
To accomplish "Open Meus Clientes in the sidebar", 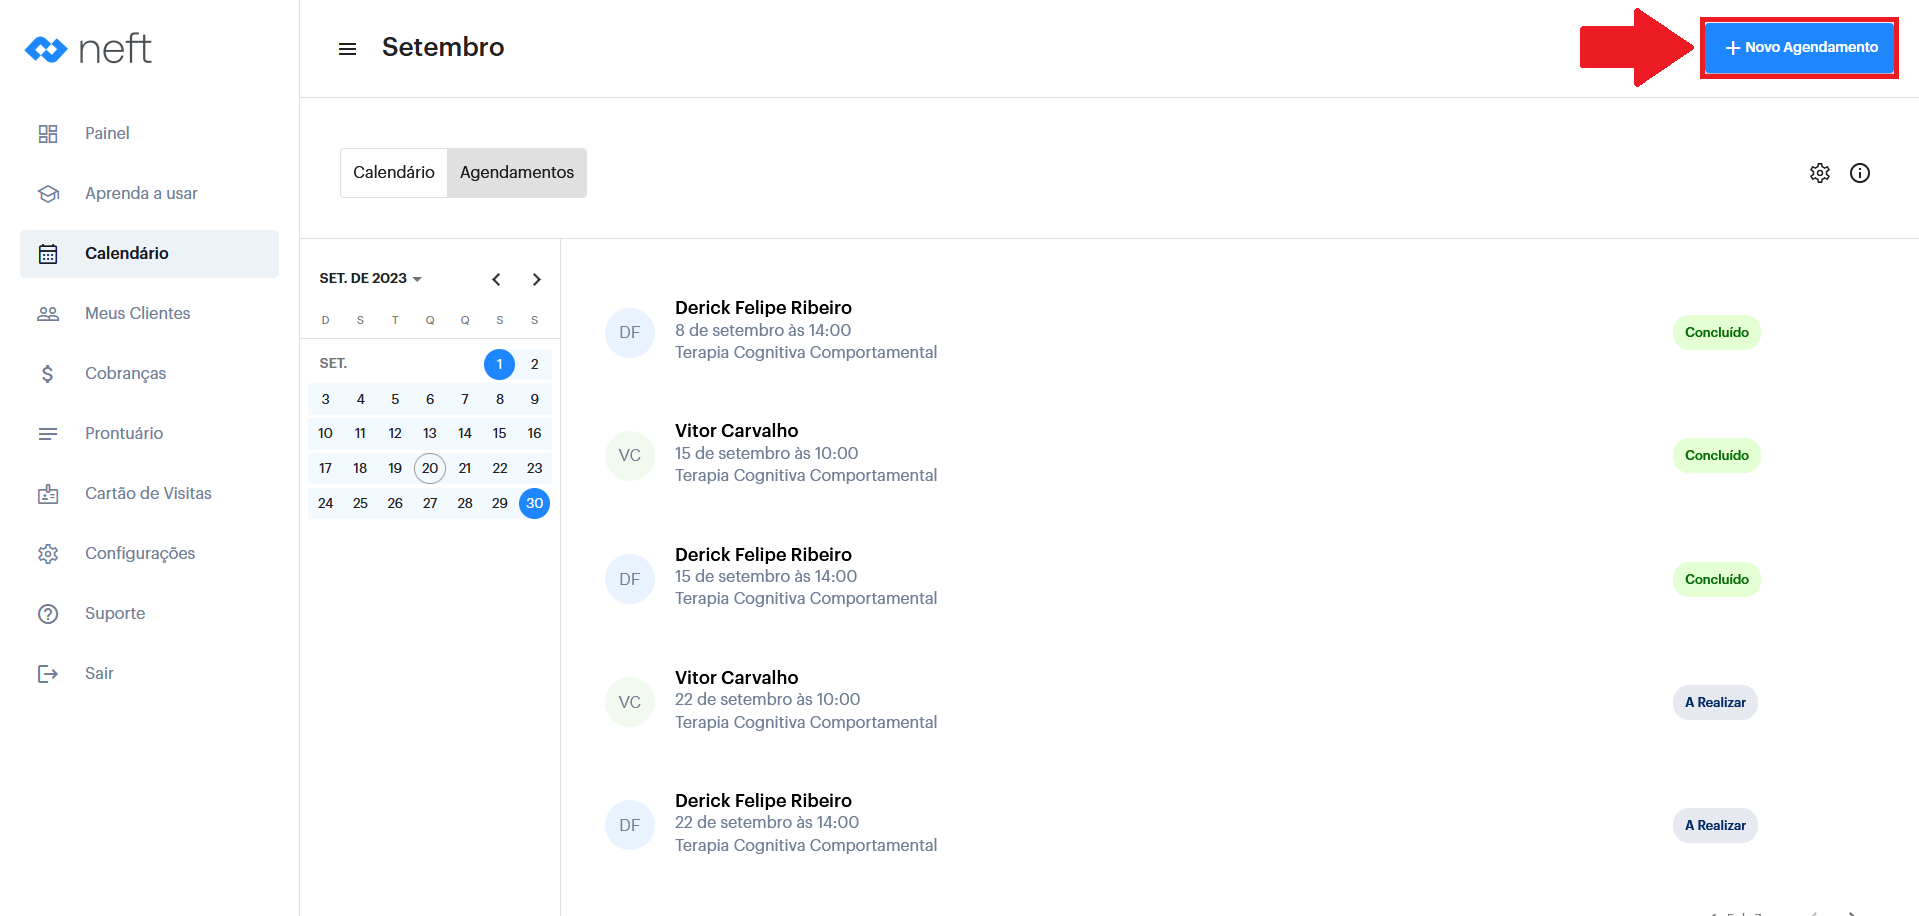I will coord(137,314).
